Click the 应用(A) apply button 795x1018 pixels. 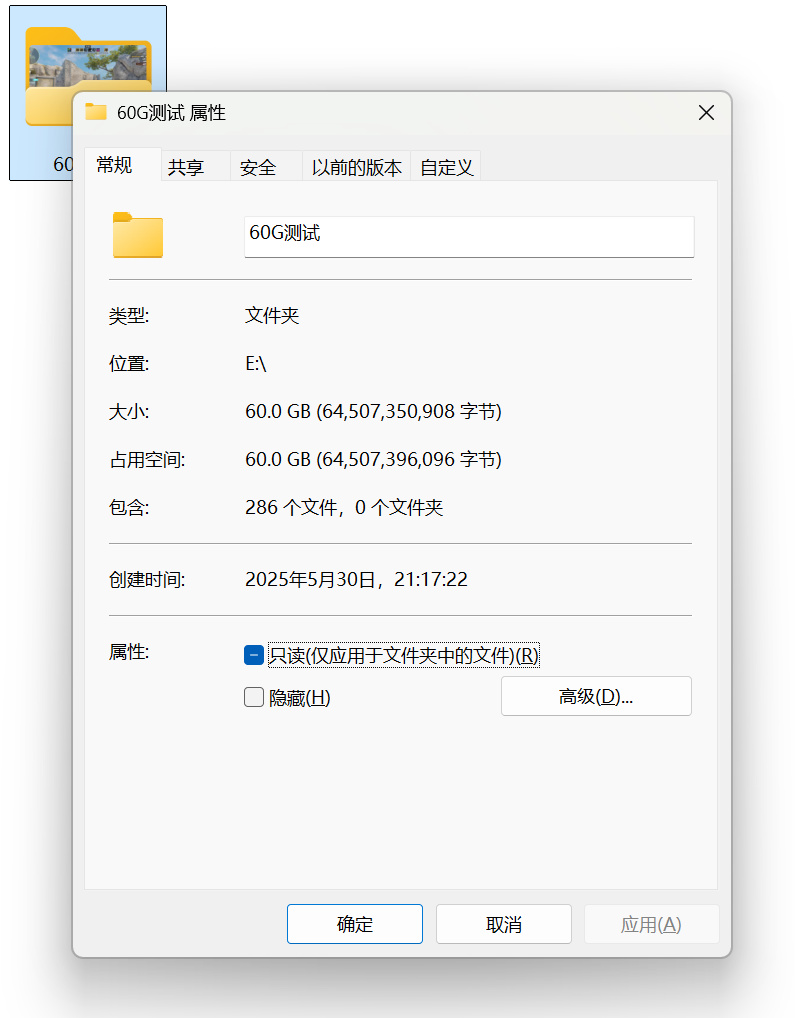[652, 924]
